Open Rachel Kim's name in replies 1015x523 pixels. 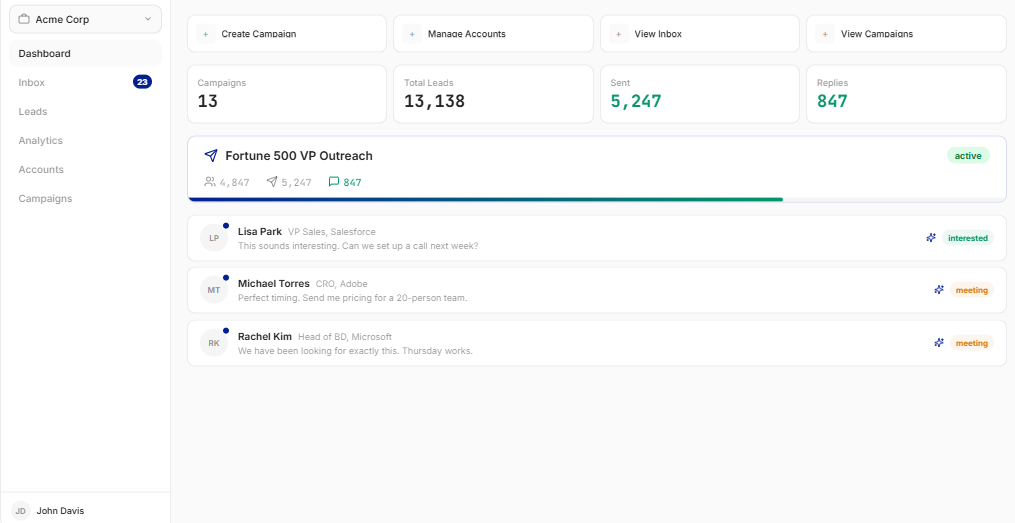click(x=265, y=337)
